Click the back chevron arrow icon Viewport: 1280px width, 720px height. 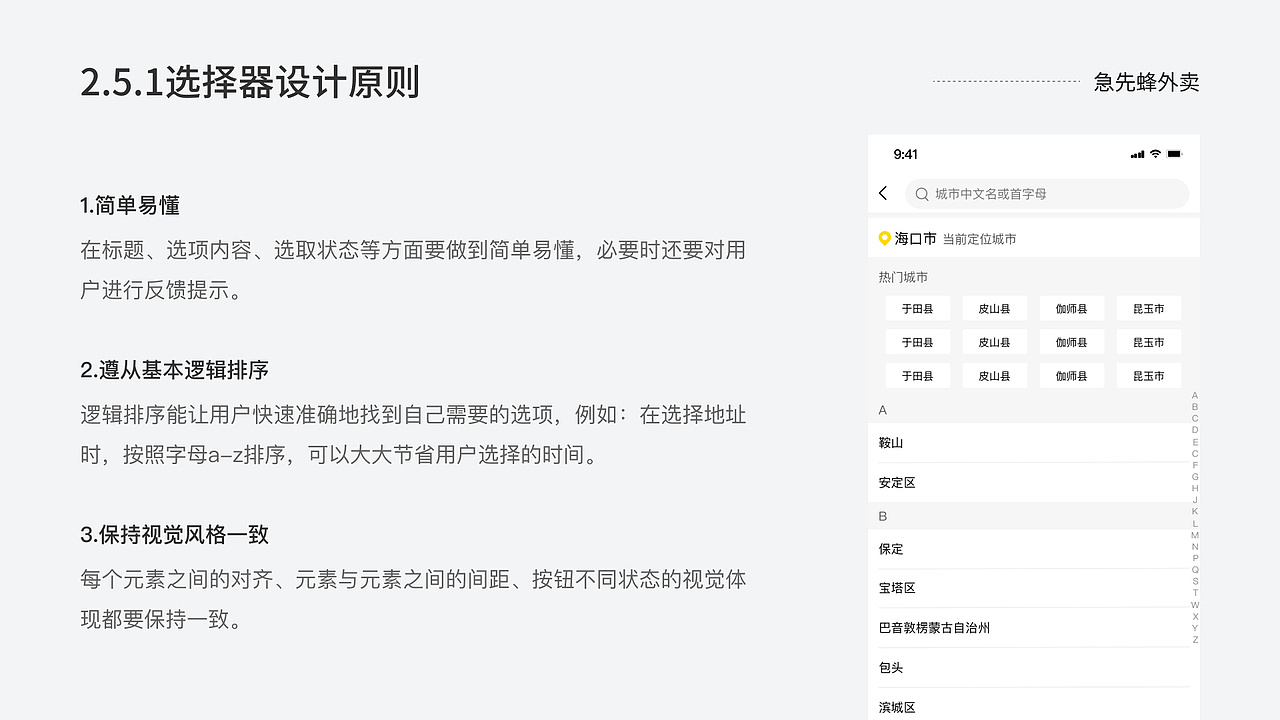(x=883, y=193)
